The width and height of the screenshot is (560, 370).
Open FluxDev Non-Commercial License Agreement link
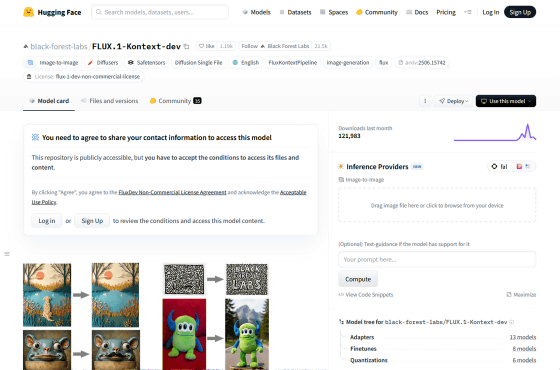pyautogui.click(x=172, y=192)
